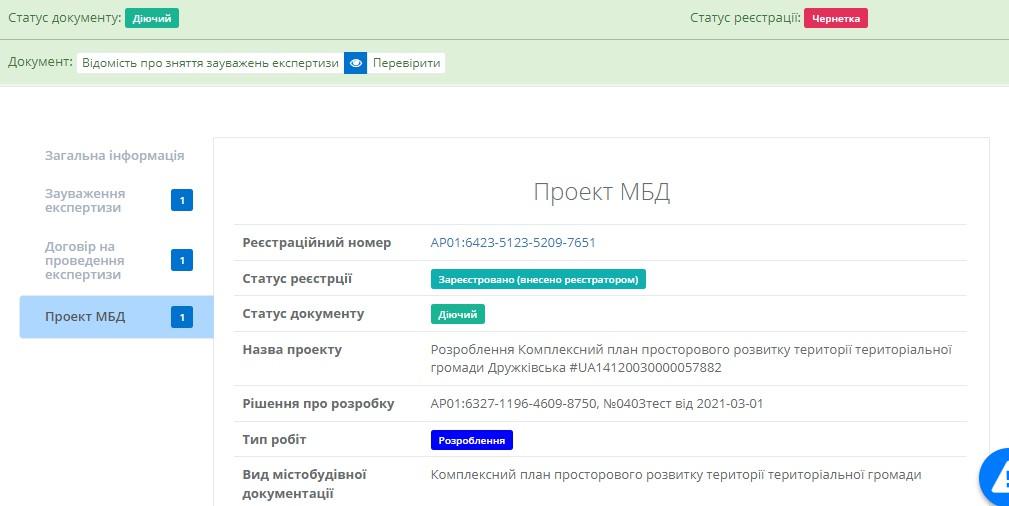Open registration number AP01:6423-5123-5209-7651 link
1009x506 pixels.
pyautogui.click(x=513, y=243)
